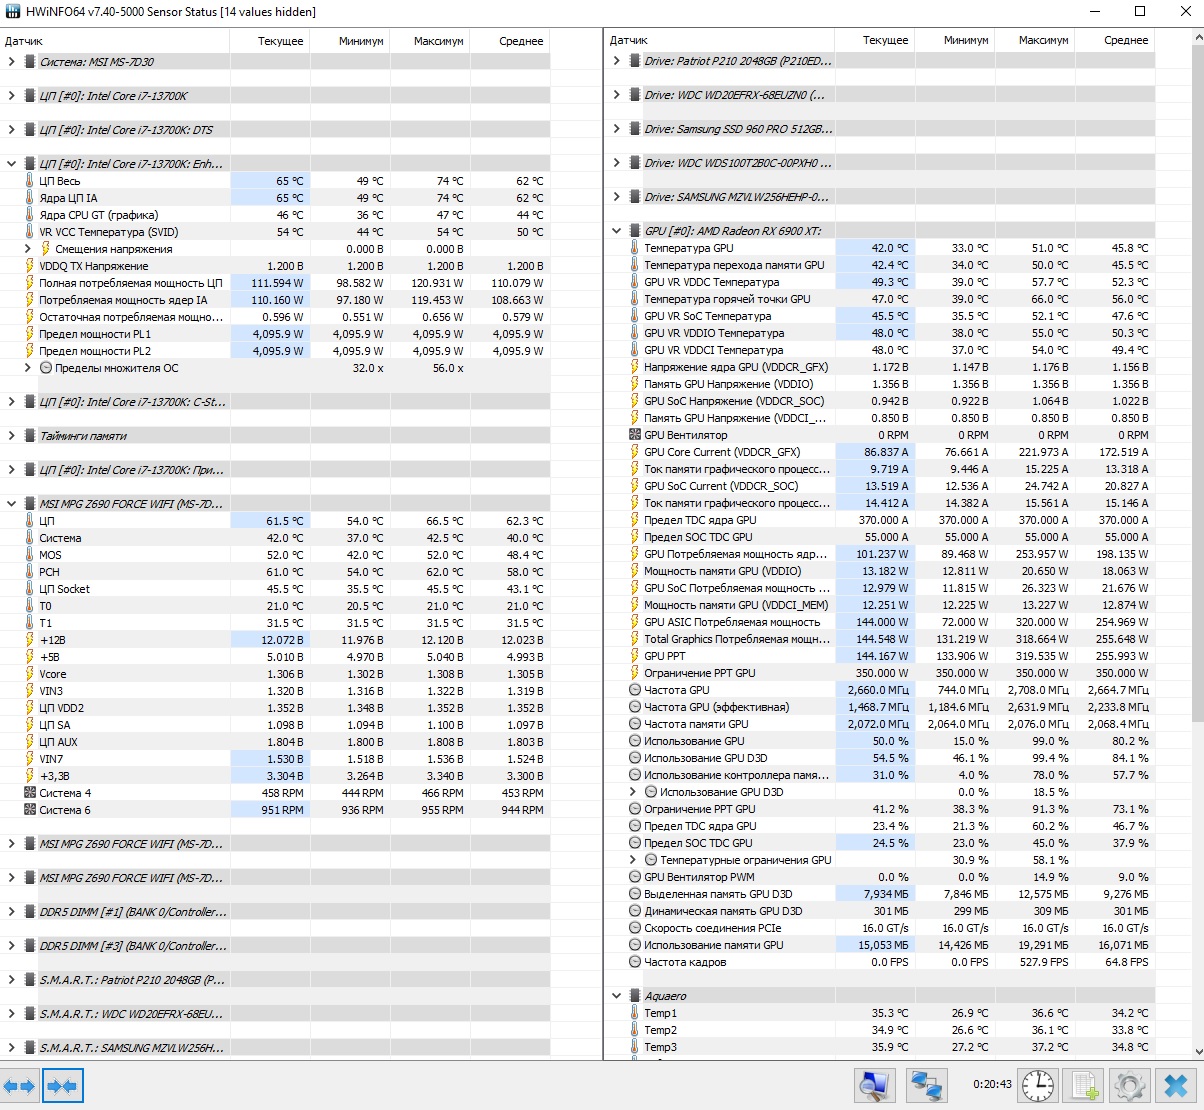Image resolution: width=1204 pixels, height=1110 pixels.
Task: Expand S.M.A.R.T.: Patriot P210 2048GB group
Action: (11, 980)
